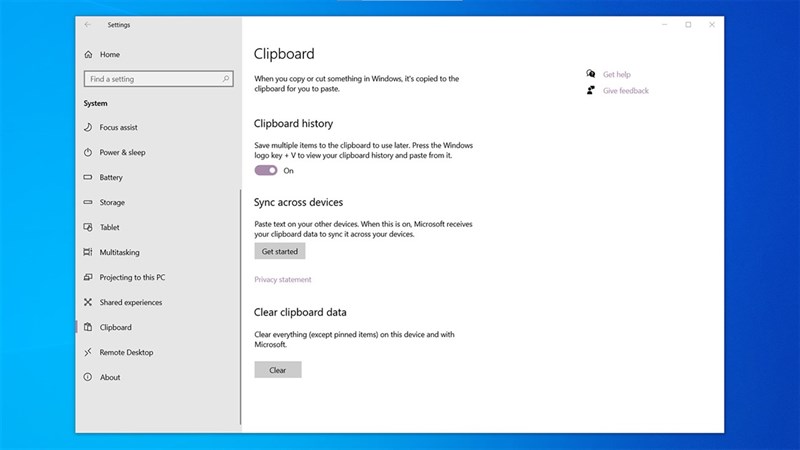Click the 'System' sidebar section label
Viewport: 800px width, 450px height.
(x=95, y=103)
